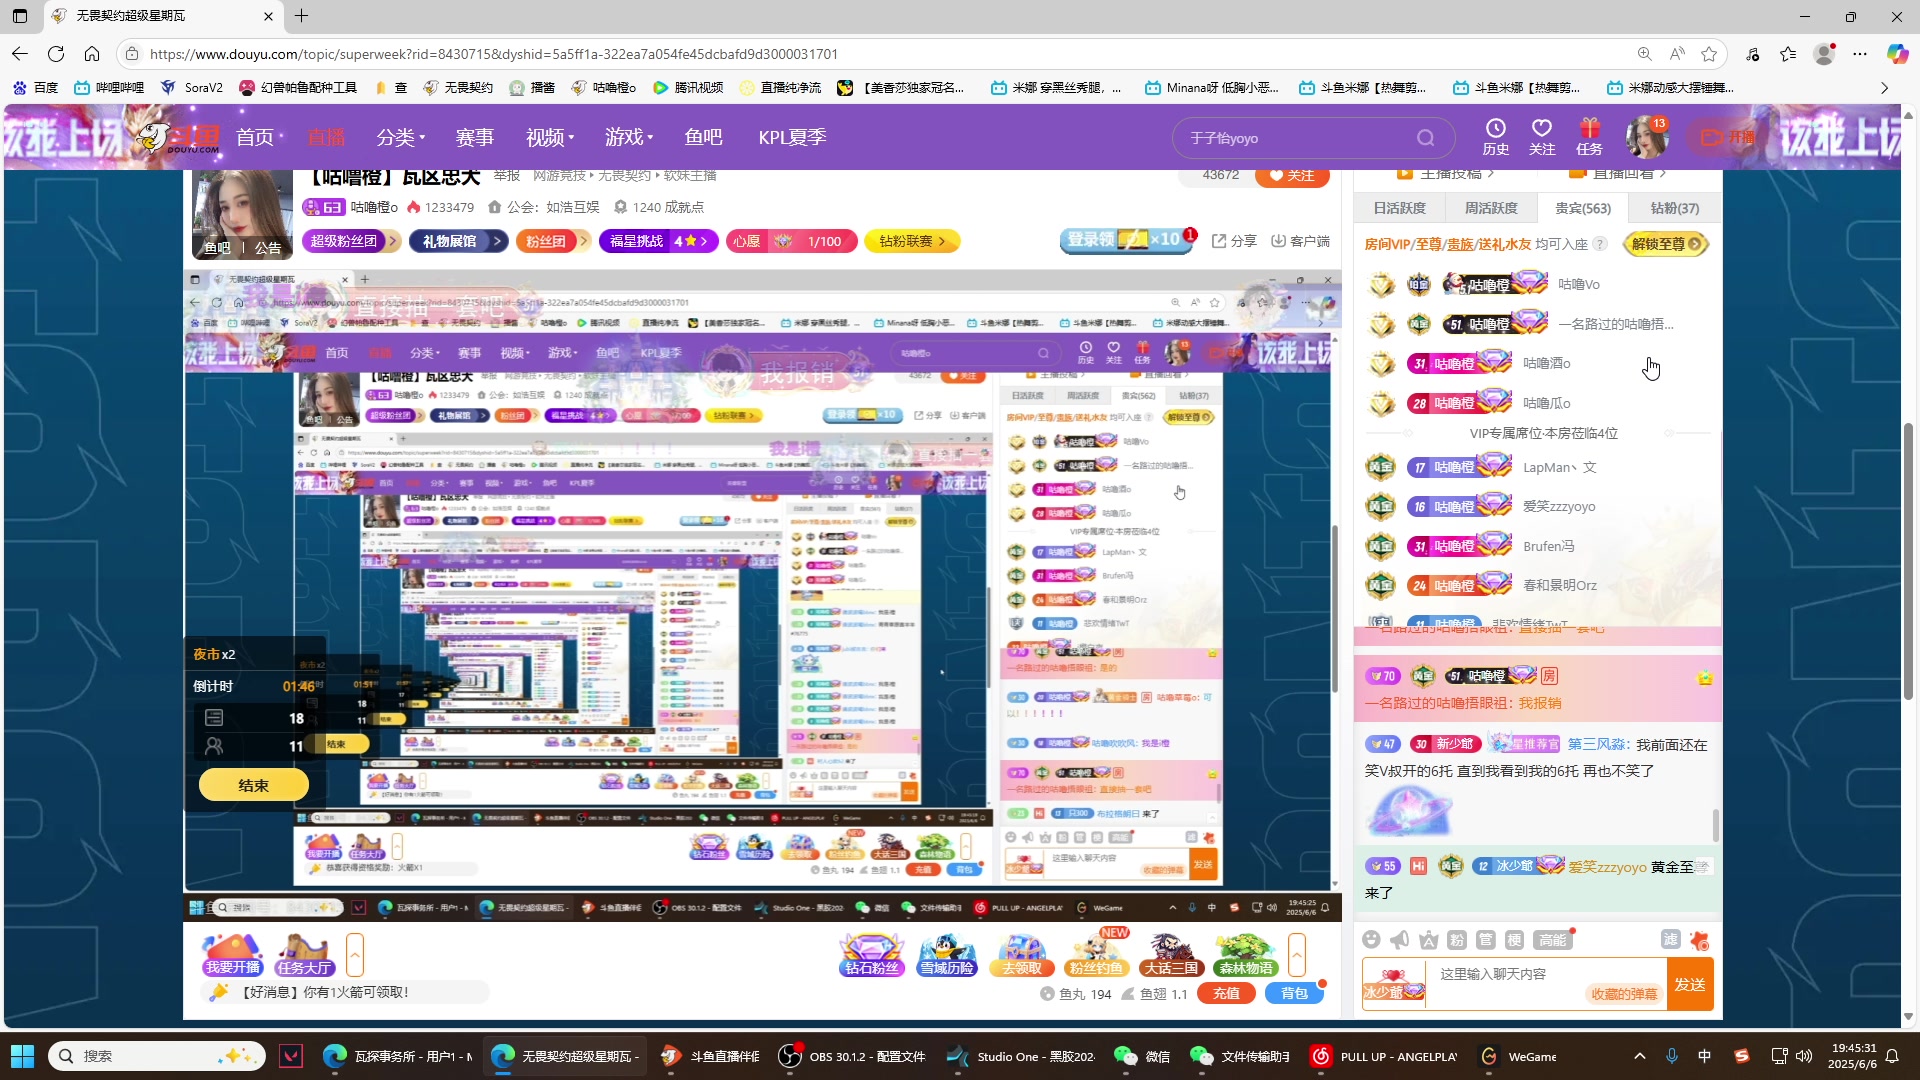The image size is (1920, 1080).
Task: Click the search magnifier icon in Douyu header
Action: click(1425, 138)
